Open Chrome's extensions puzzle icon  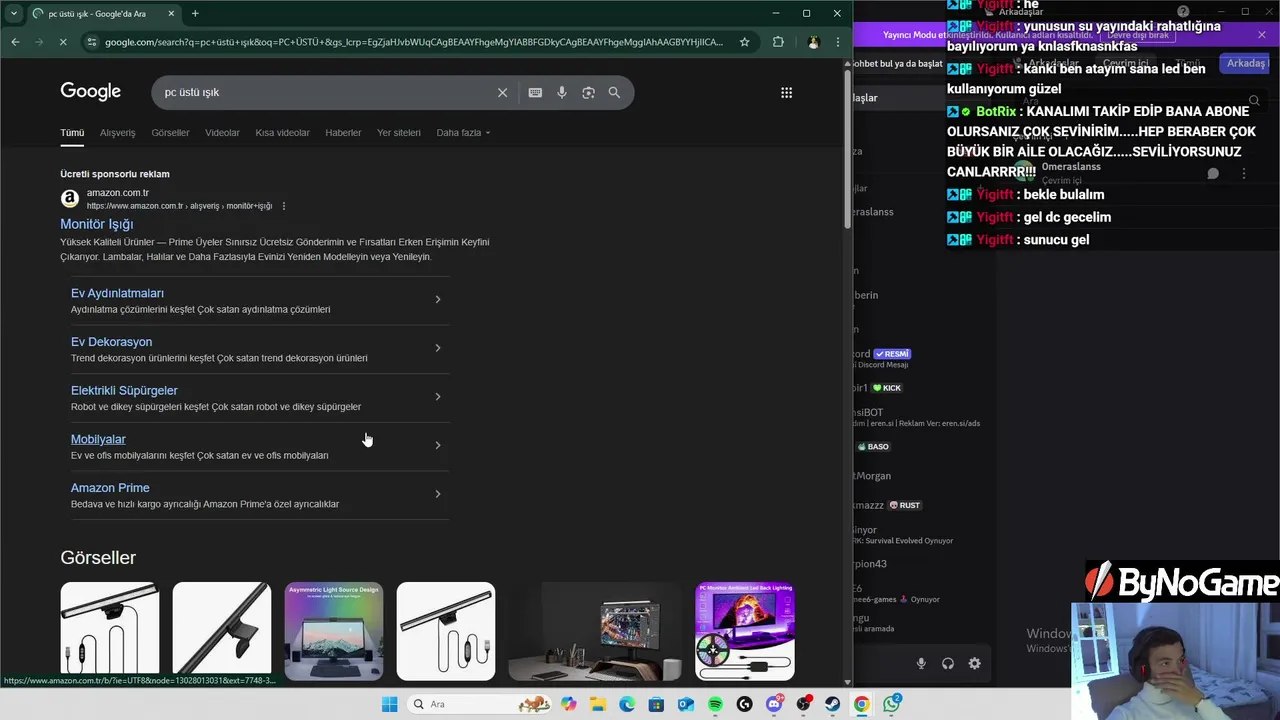tap(778, 42)
